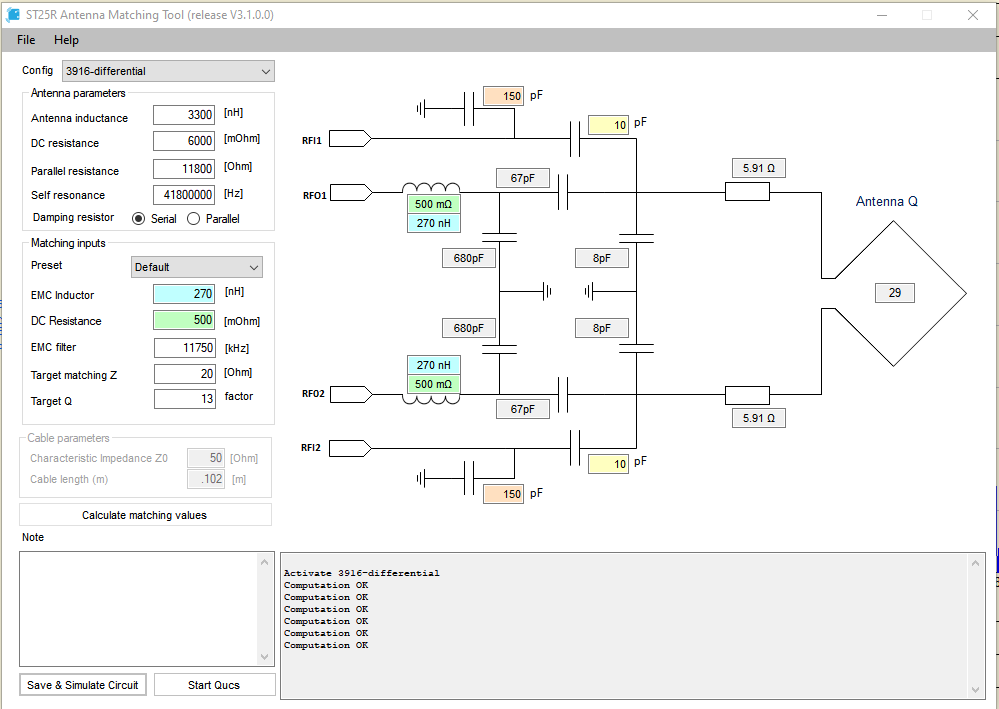Viewport: 999px width, 709px height.
Task: Click the RFI1 port connector symbol
Action: point(350,138)
